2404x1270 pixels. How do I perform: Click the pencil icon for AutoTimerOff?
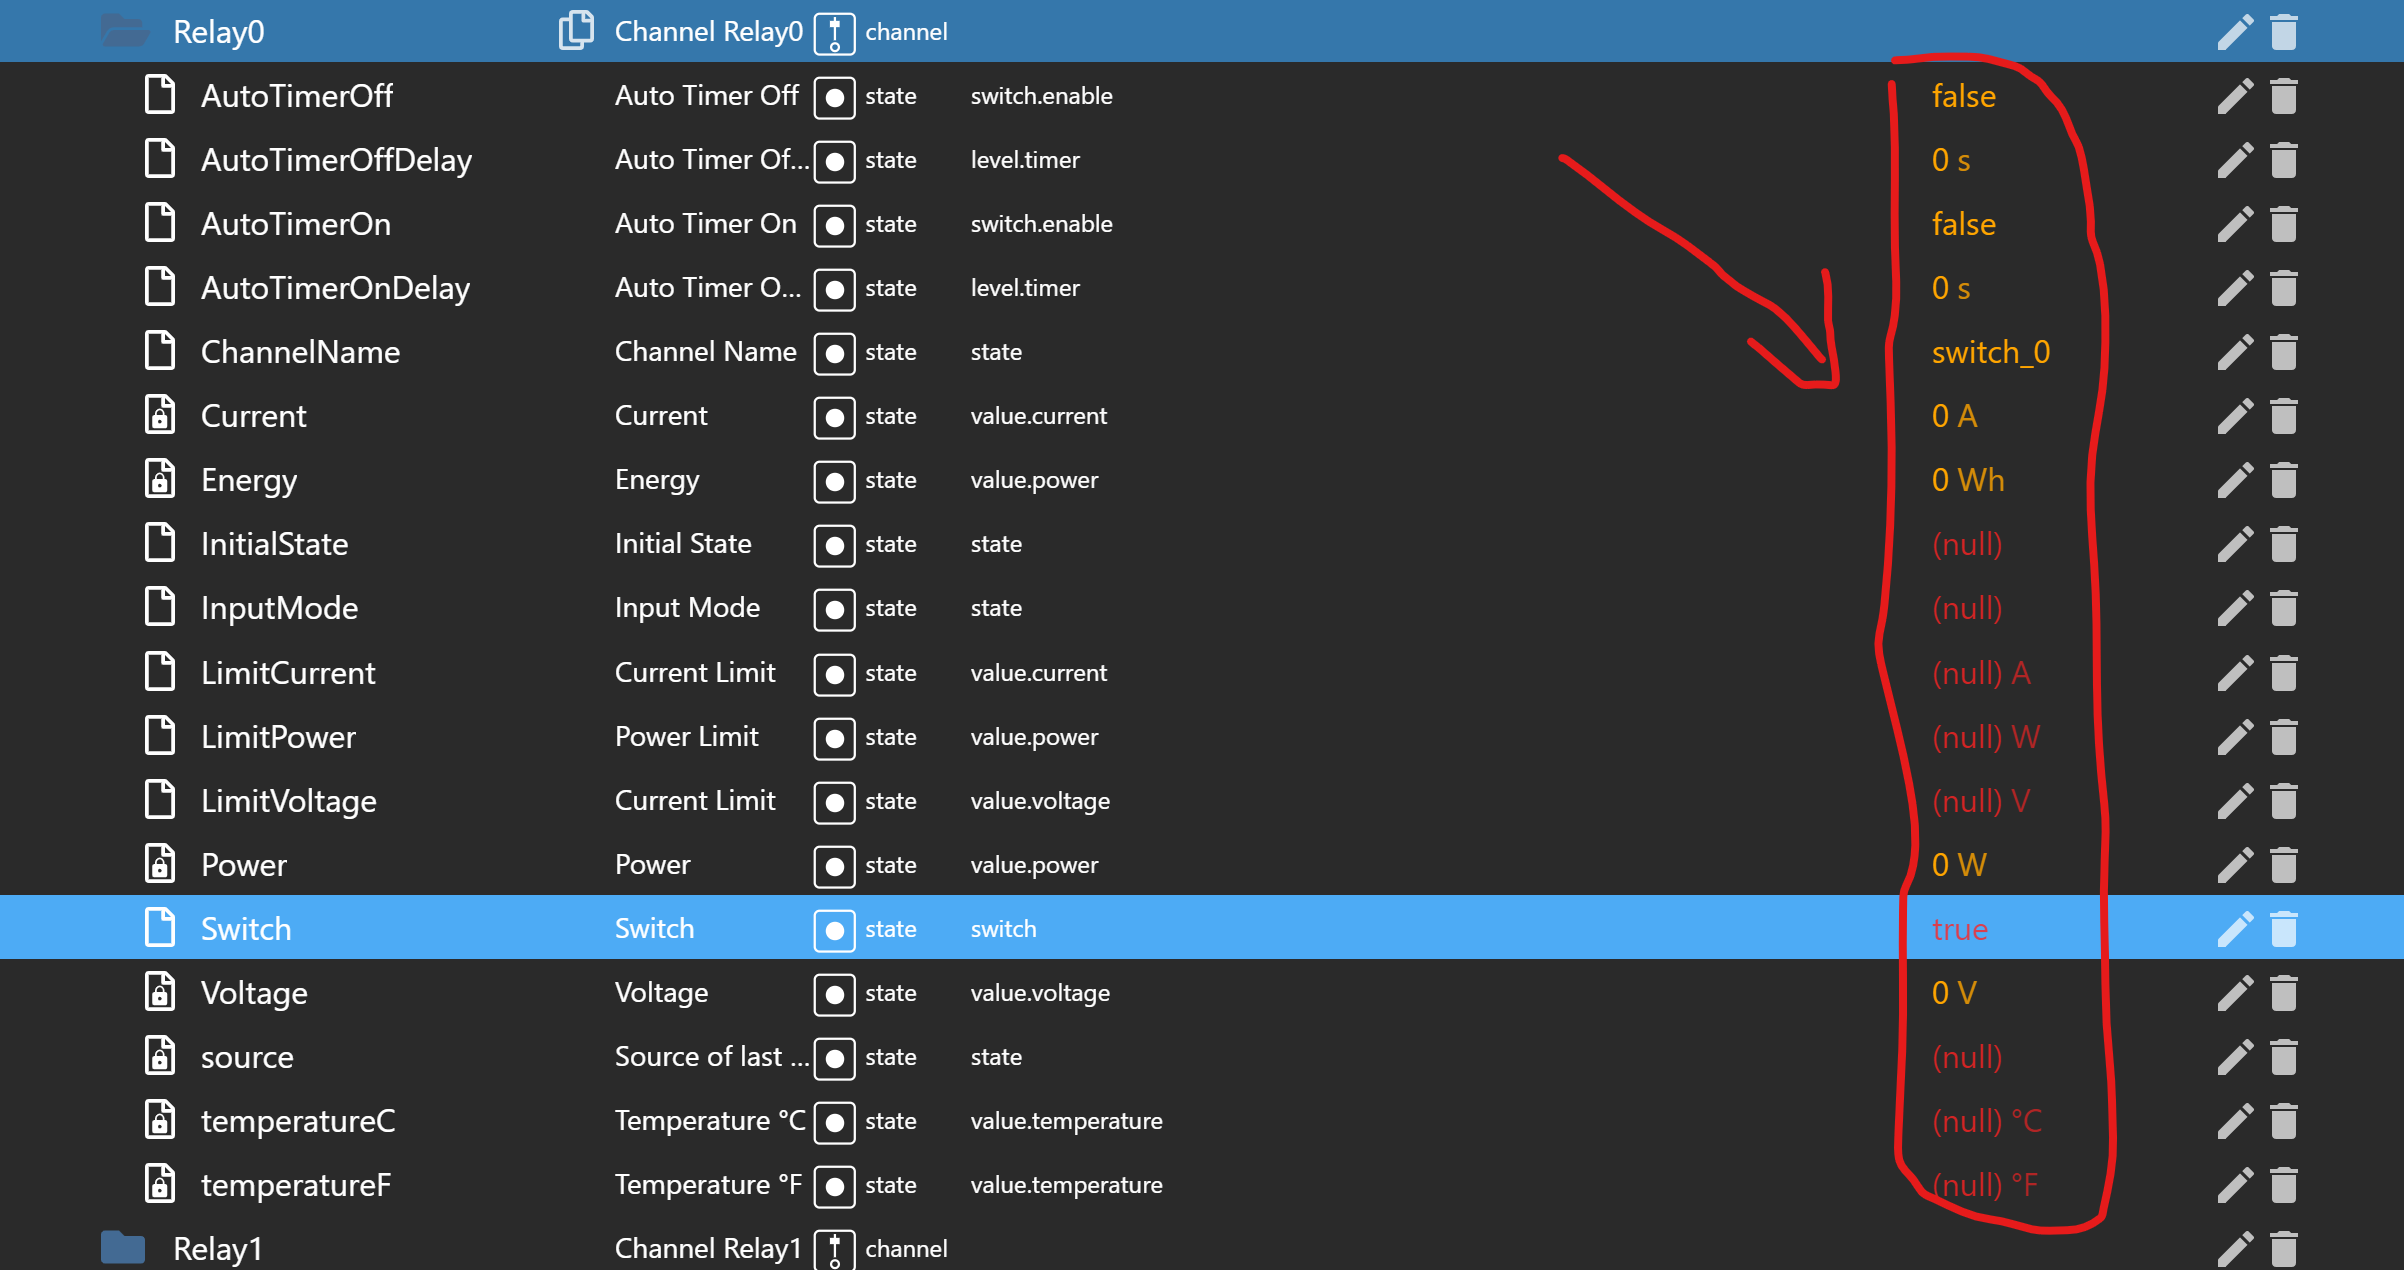coord(2235,96)
